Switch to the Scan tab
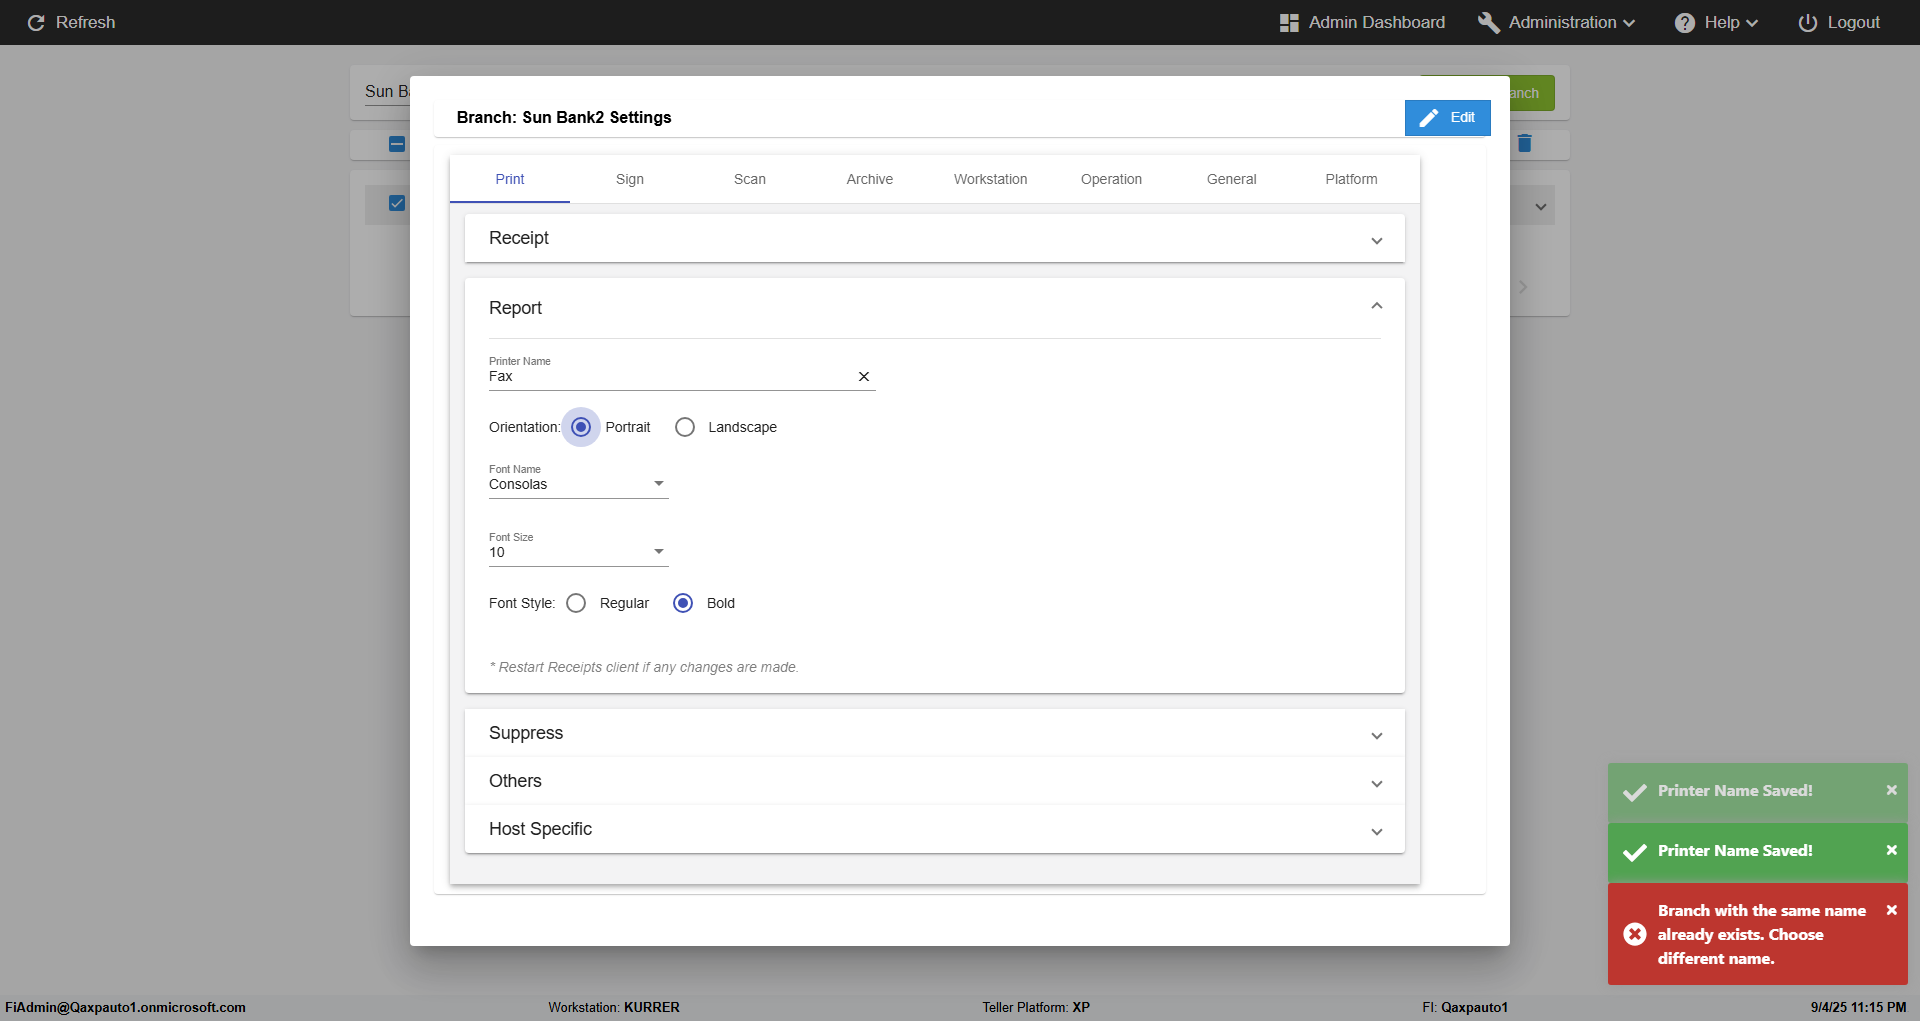 tap(749, 179)
